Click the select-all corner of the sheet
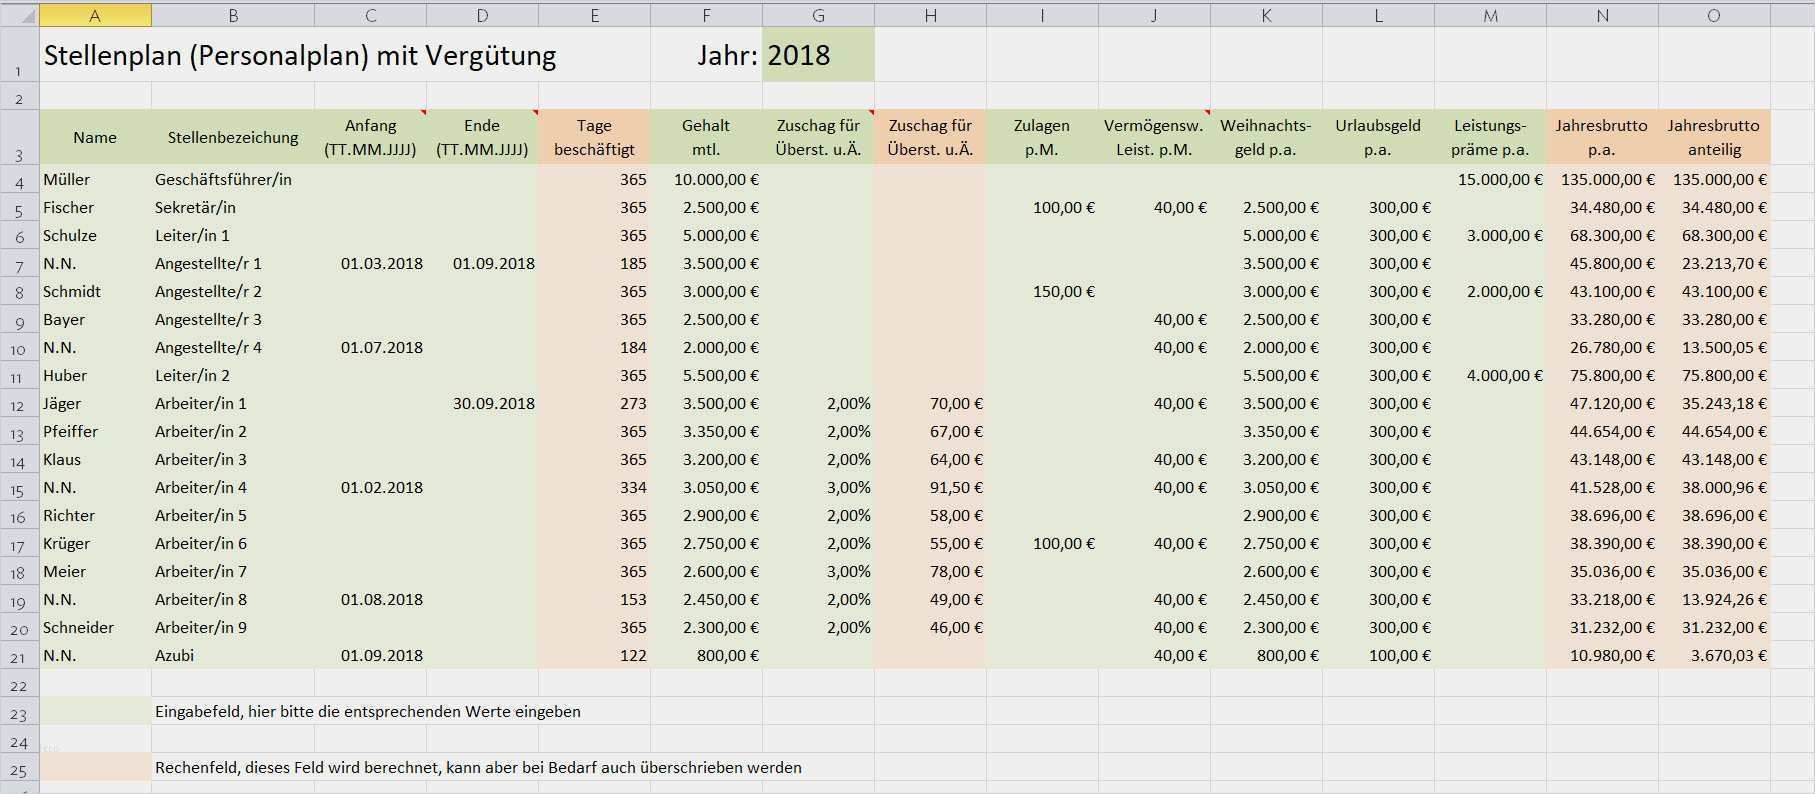The image size is (1815, 794). pyautogui.click(x=19, y=14)
